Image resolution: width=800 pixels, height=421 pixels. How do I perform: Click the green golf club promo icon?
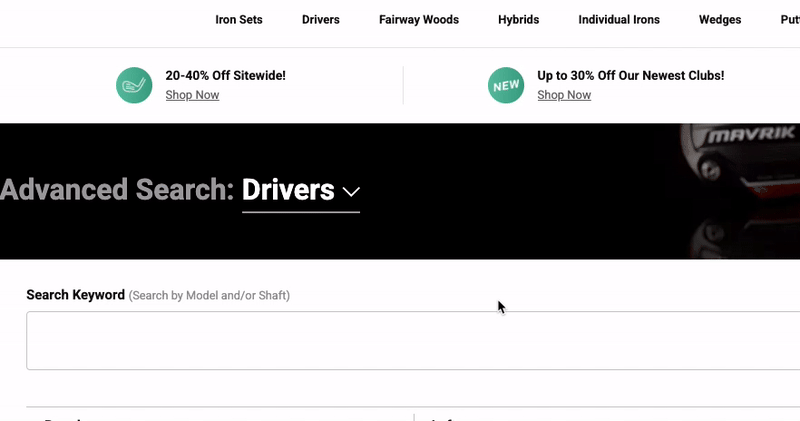(x=134, y=85)
